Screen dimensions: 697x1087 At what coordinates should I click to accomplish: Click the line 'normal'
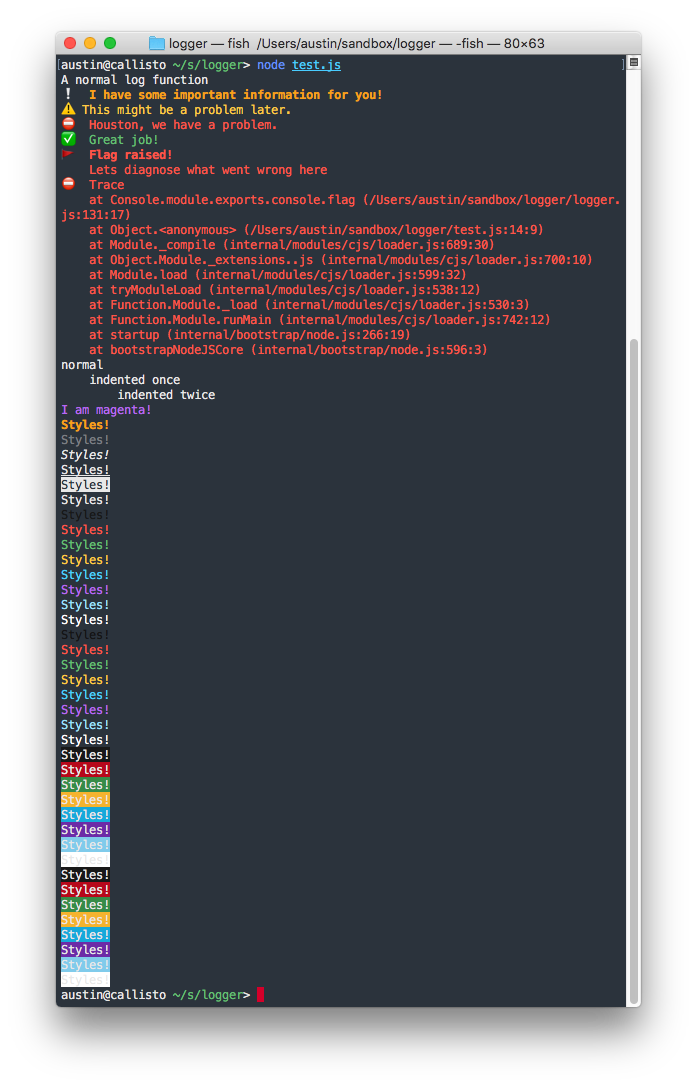82,365
